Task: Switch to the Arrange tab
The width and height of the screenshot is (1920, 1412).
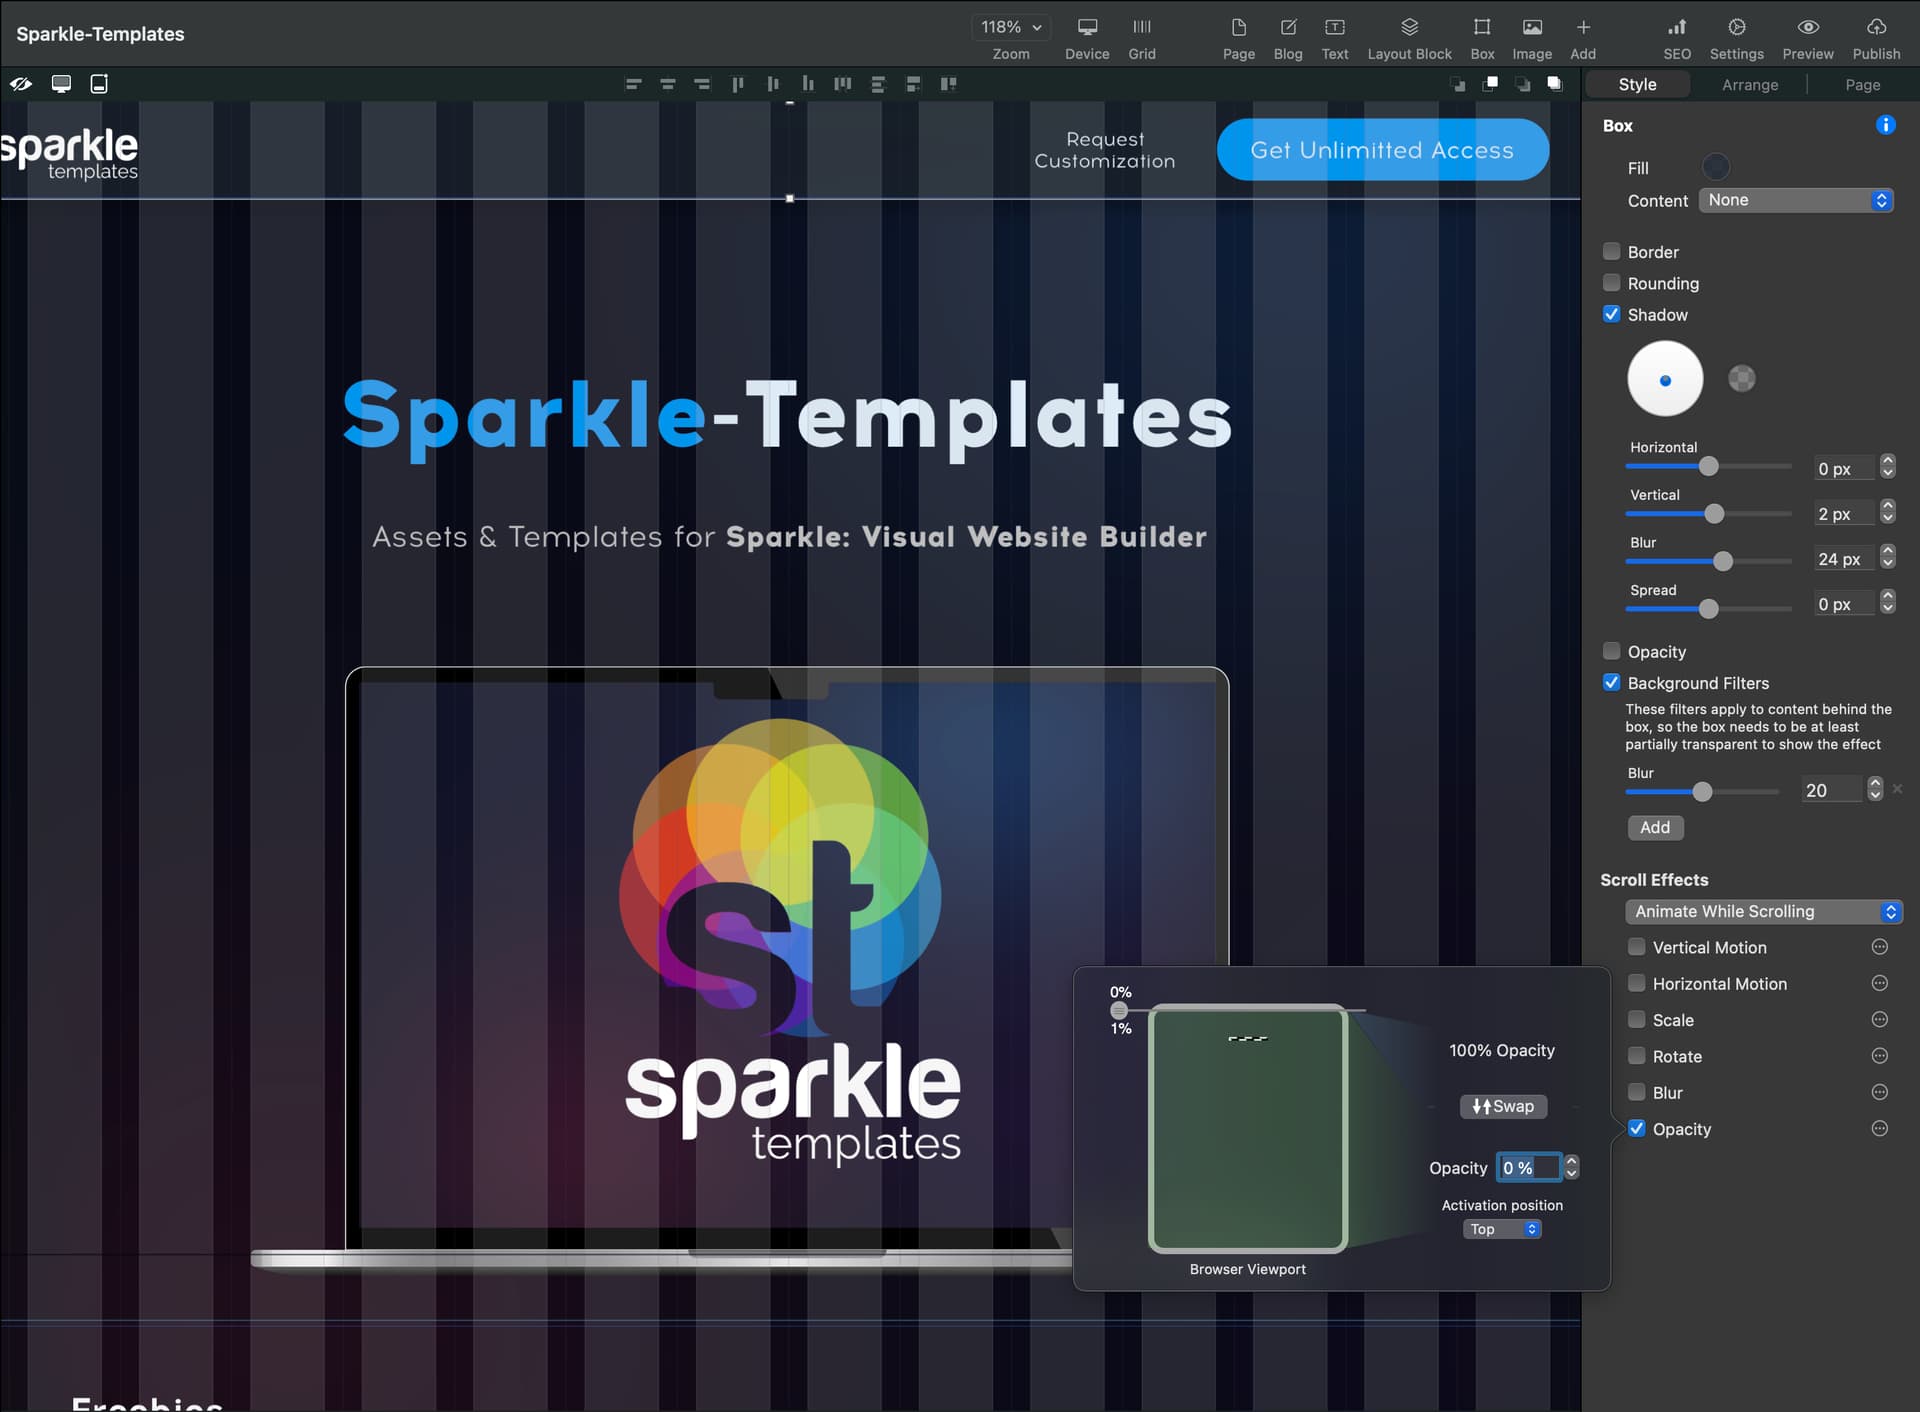Action: (1750, 85)
